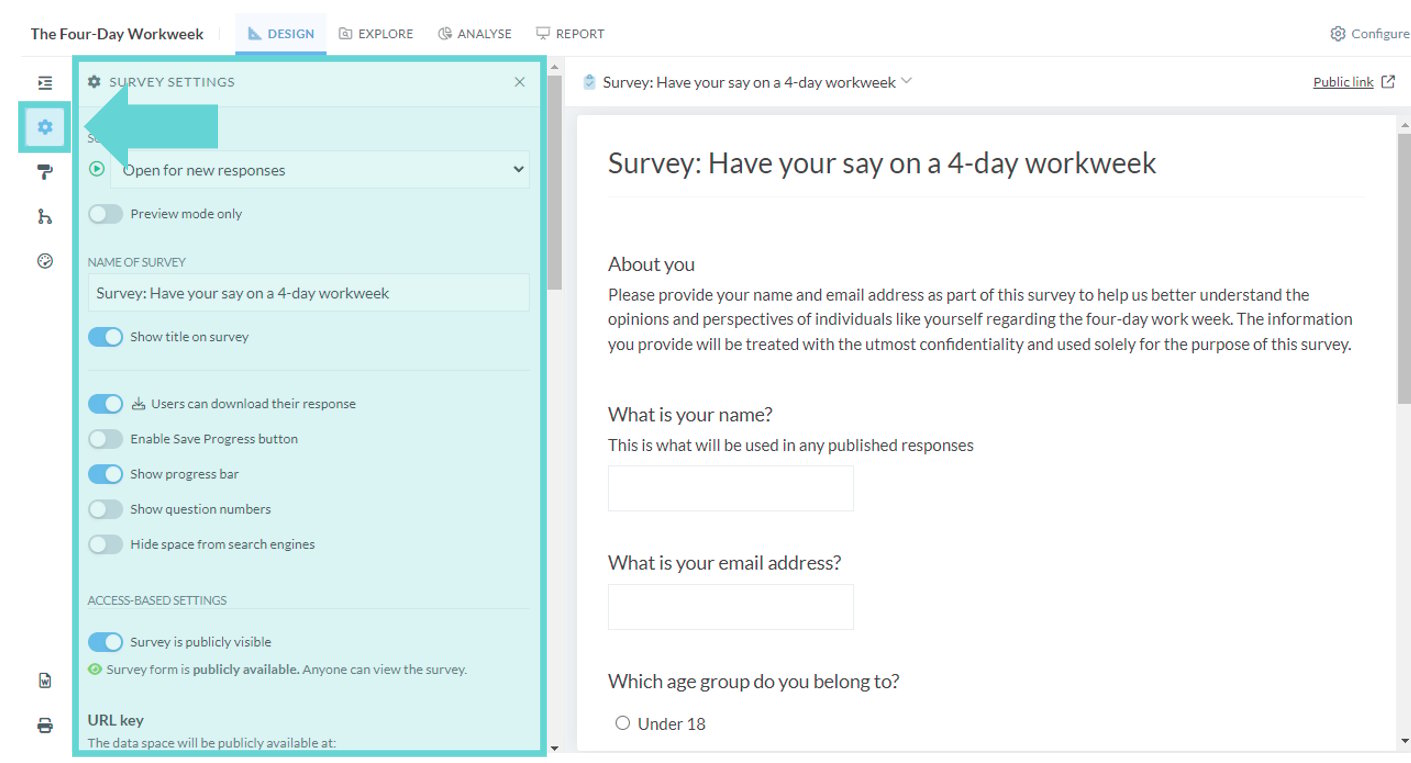Toggle Preview mode only switch
Image resolution: width=1411 pixels, height=763 pixels.
click(x=105, y=214)
